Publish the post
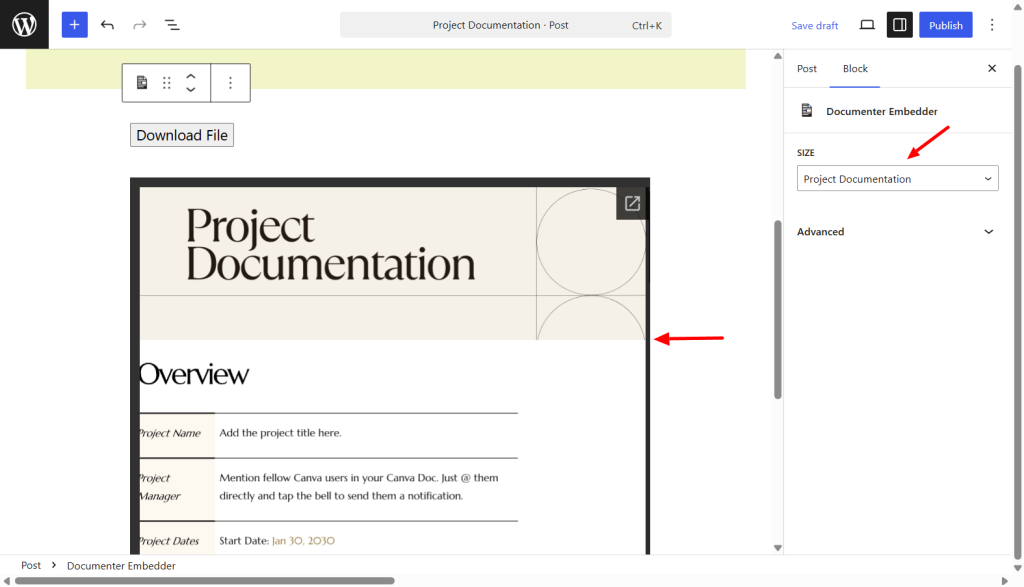1024x587 pixels. click(x=945, y=24)
